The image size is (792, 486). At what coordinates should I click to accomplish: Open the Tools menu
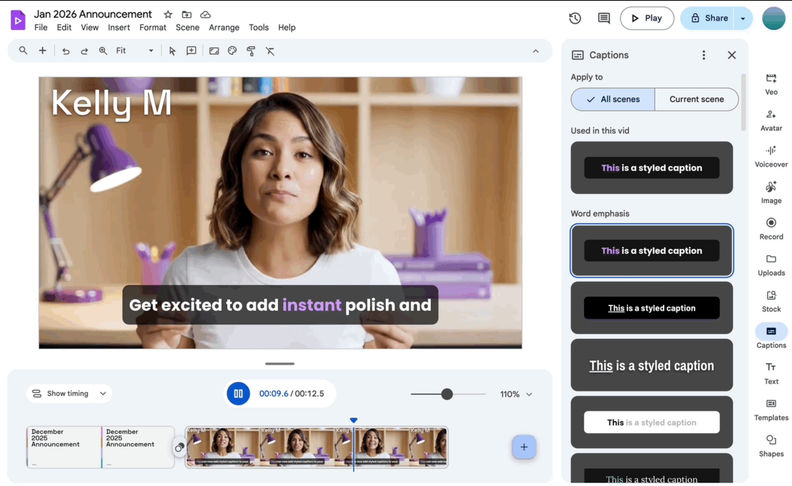pos(259,27)
